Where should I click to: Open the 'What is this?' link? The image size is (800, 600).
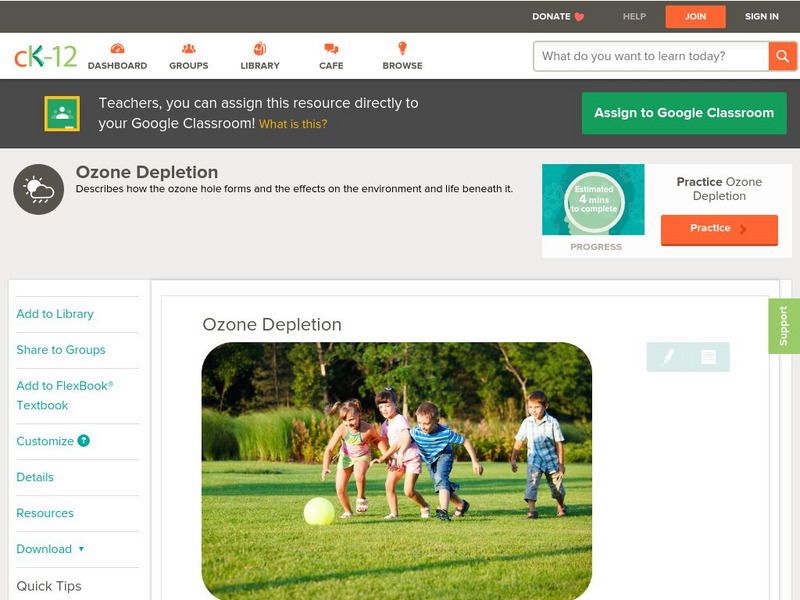[293, 124]
